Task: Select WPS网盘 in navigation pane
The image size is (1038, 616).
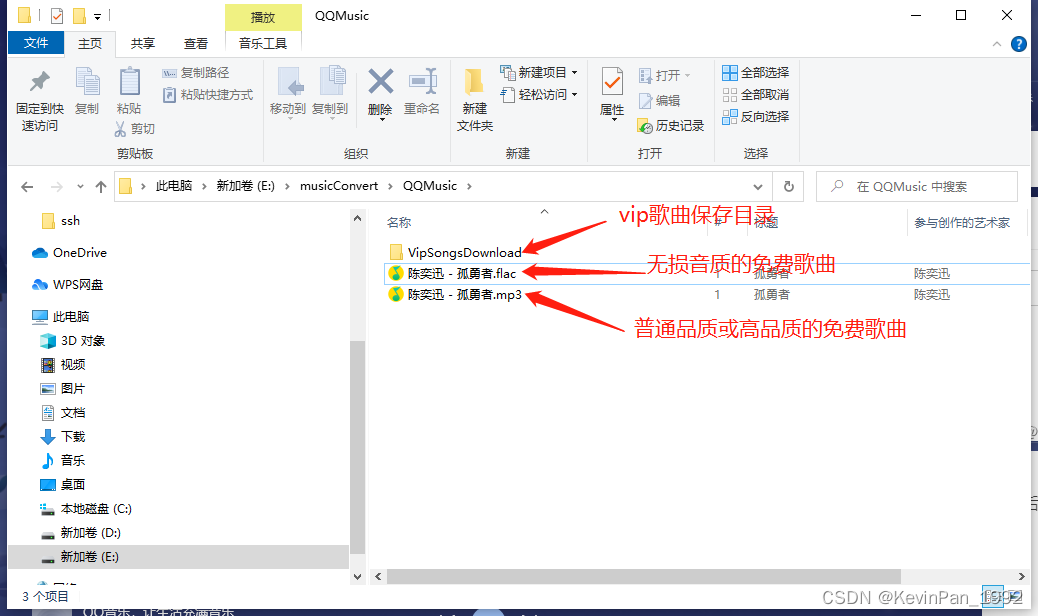Action: [68, 285]
